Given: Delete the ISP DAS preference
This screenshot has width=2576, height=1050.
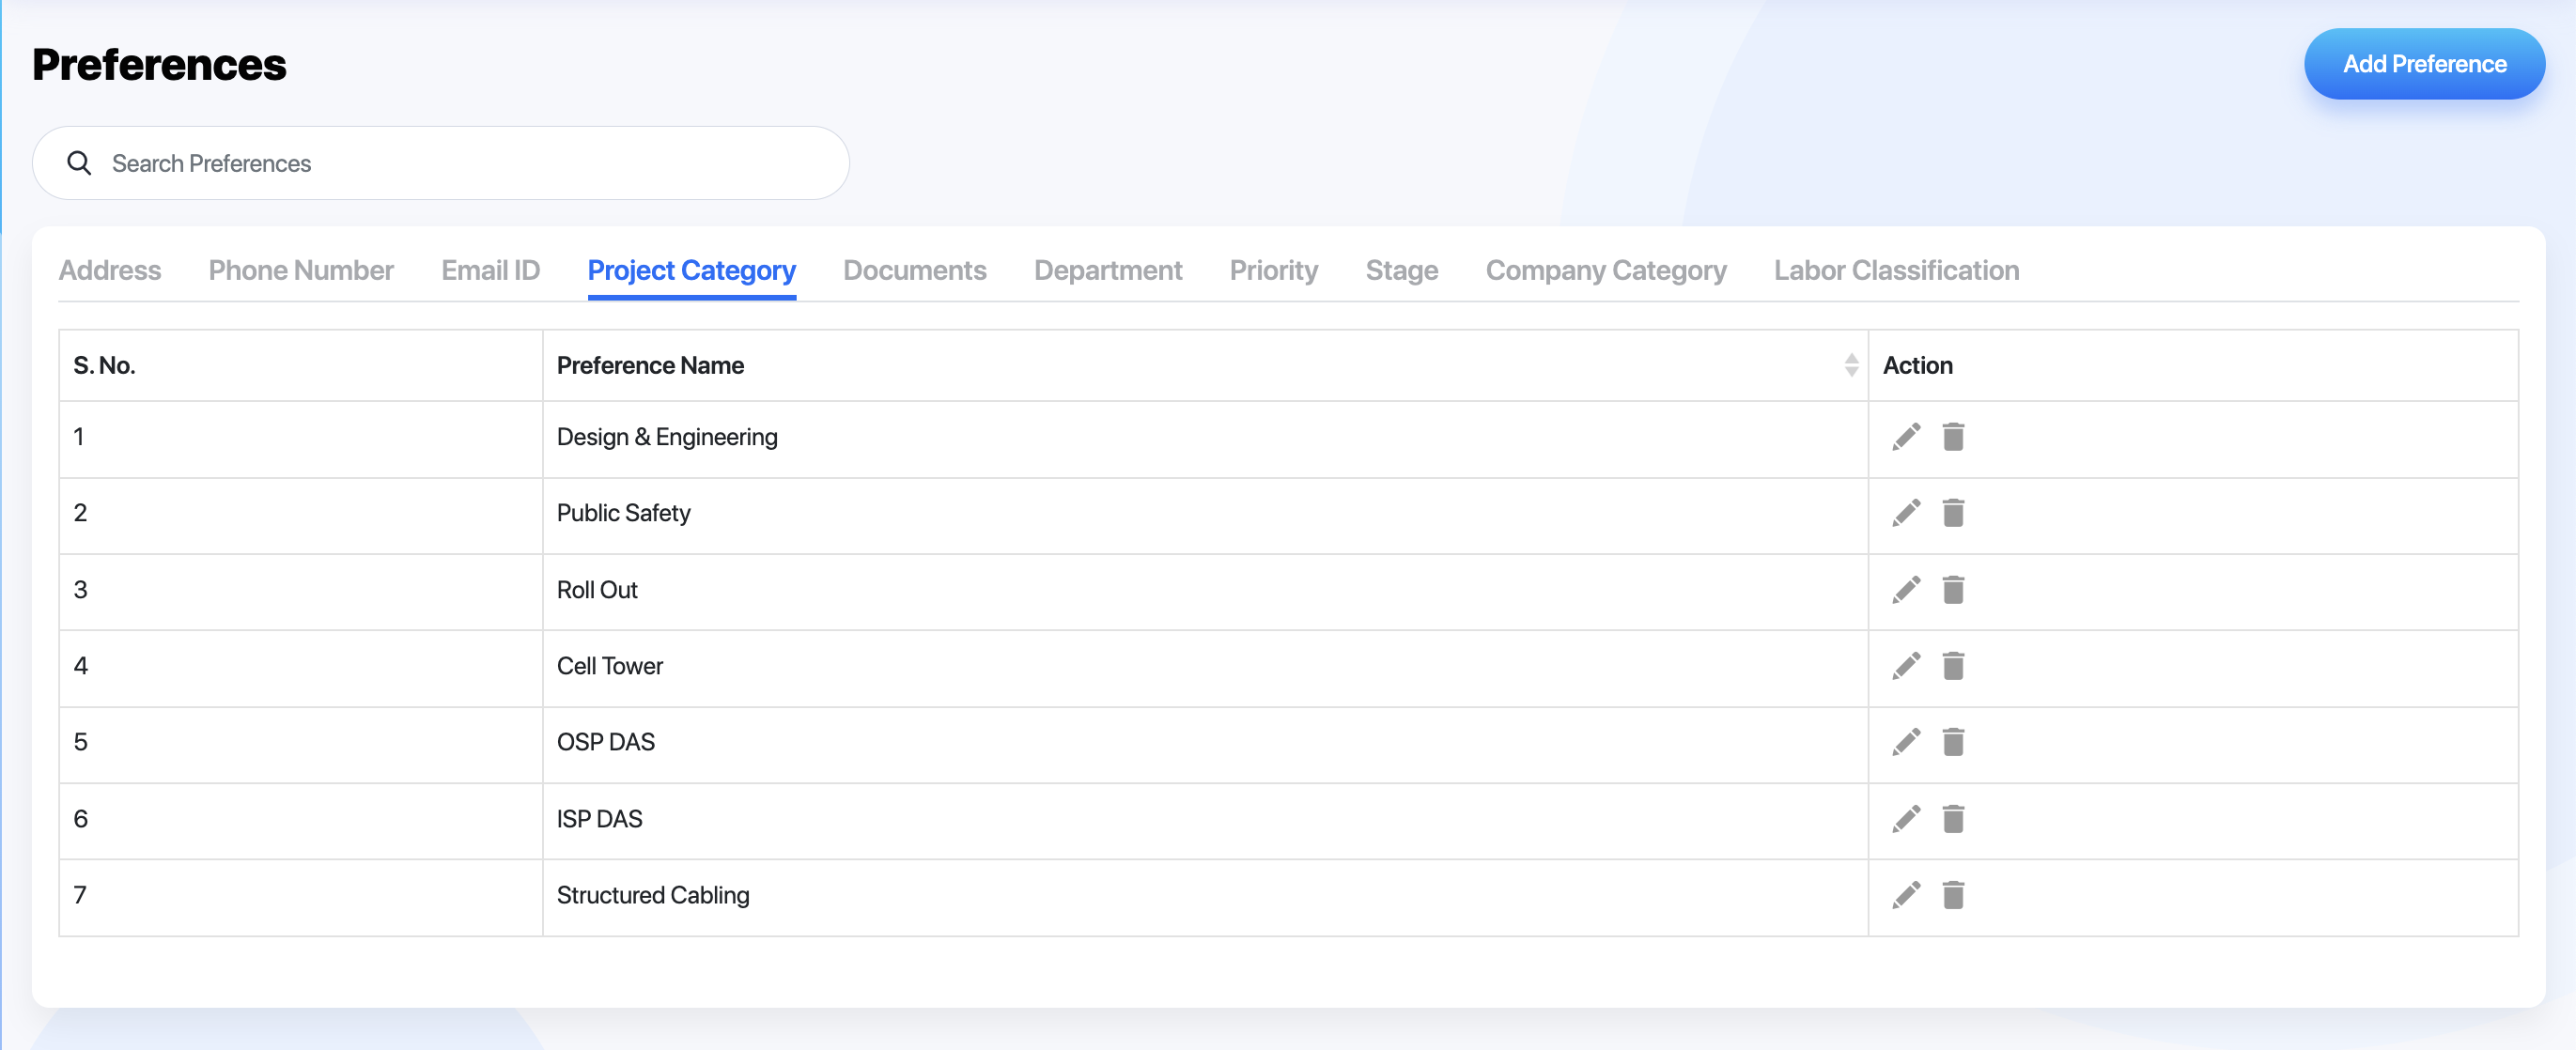Looking at the screenshot, I should [1953, 819].
